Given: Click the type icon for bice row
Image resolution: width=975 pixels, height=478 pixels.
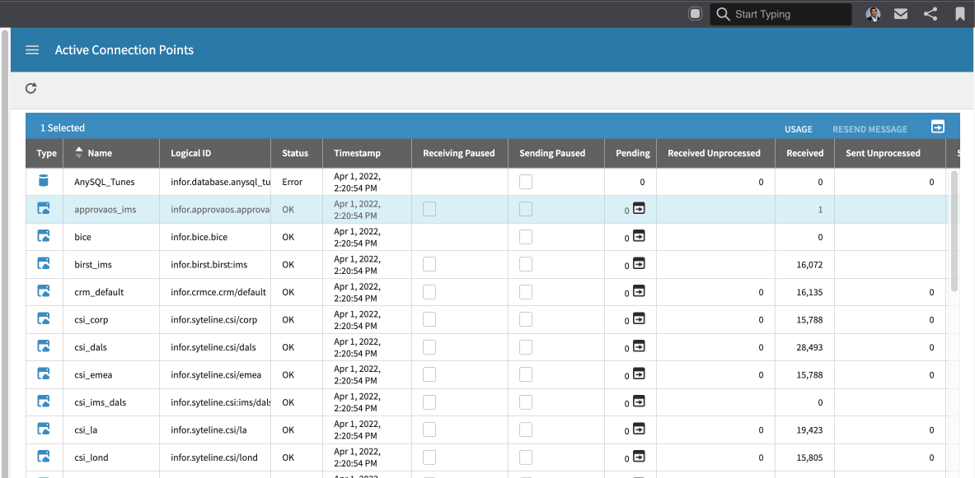Looking at the screenshot, I should (44, 236).
